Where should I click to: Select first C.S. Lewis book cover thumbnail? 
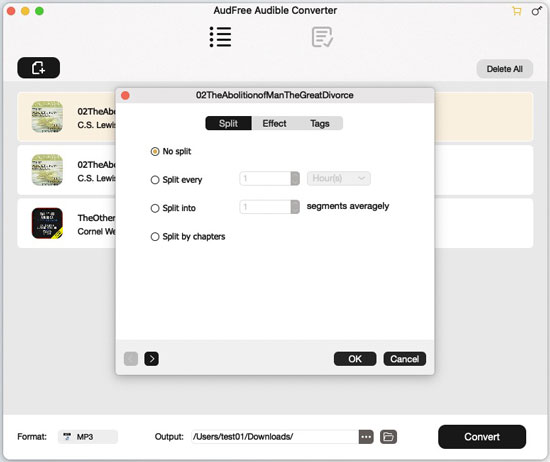pos(47,117)
